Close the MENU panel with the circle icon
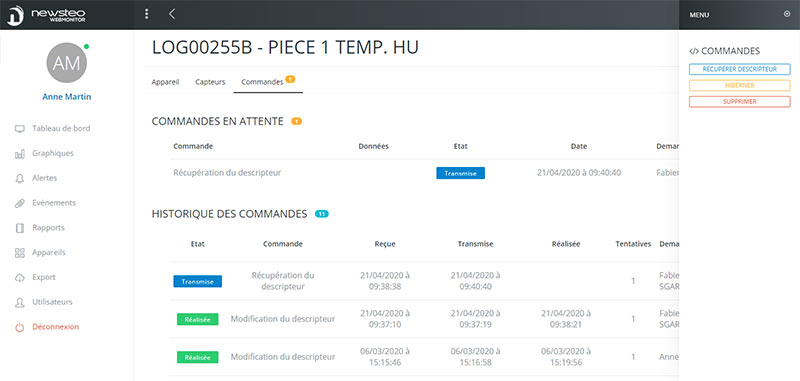Viewport: 800px width, 381px height. click(x=787, y=14)
